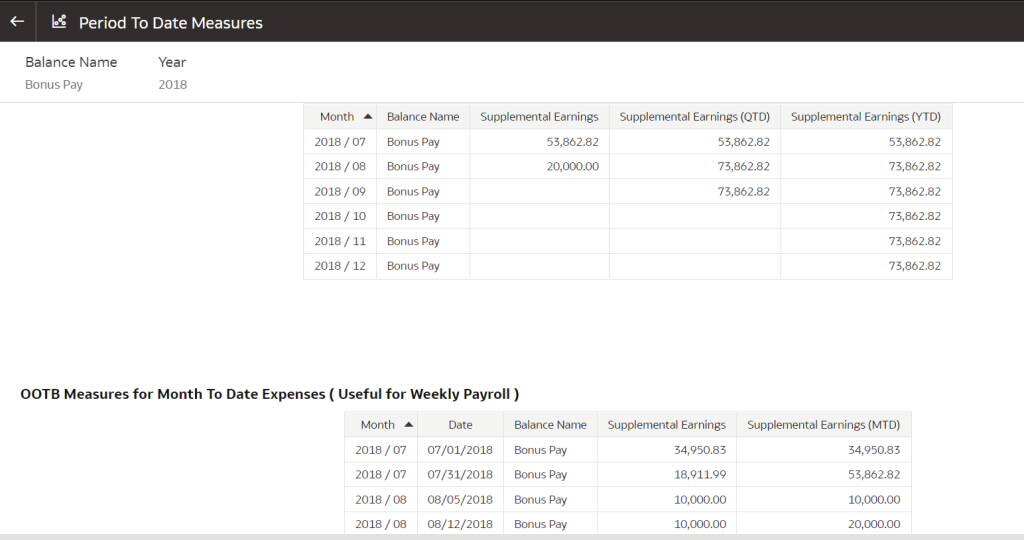Click Bonus Pay in the 2018 / 12 row

coord(413,266)
